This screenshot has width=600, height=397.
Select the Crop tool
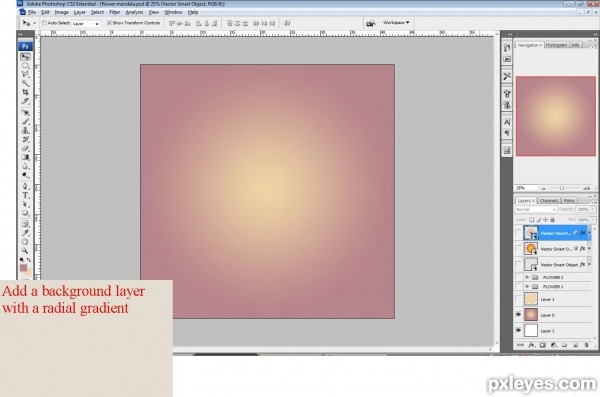click(25, 92)
